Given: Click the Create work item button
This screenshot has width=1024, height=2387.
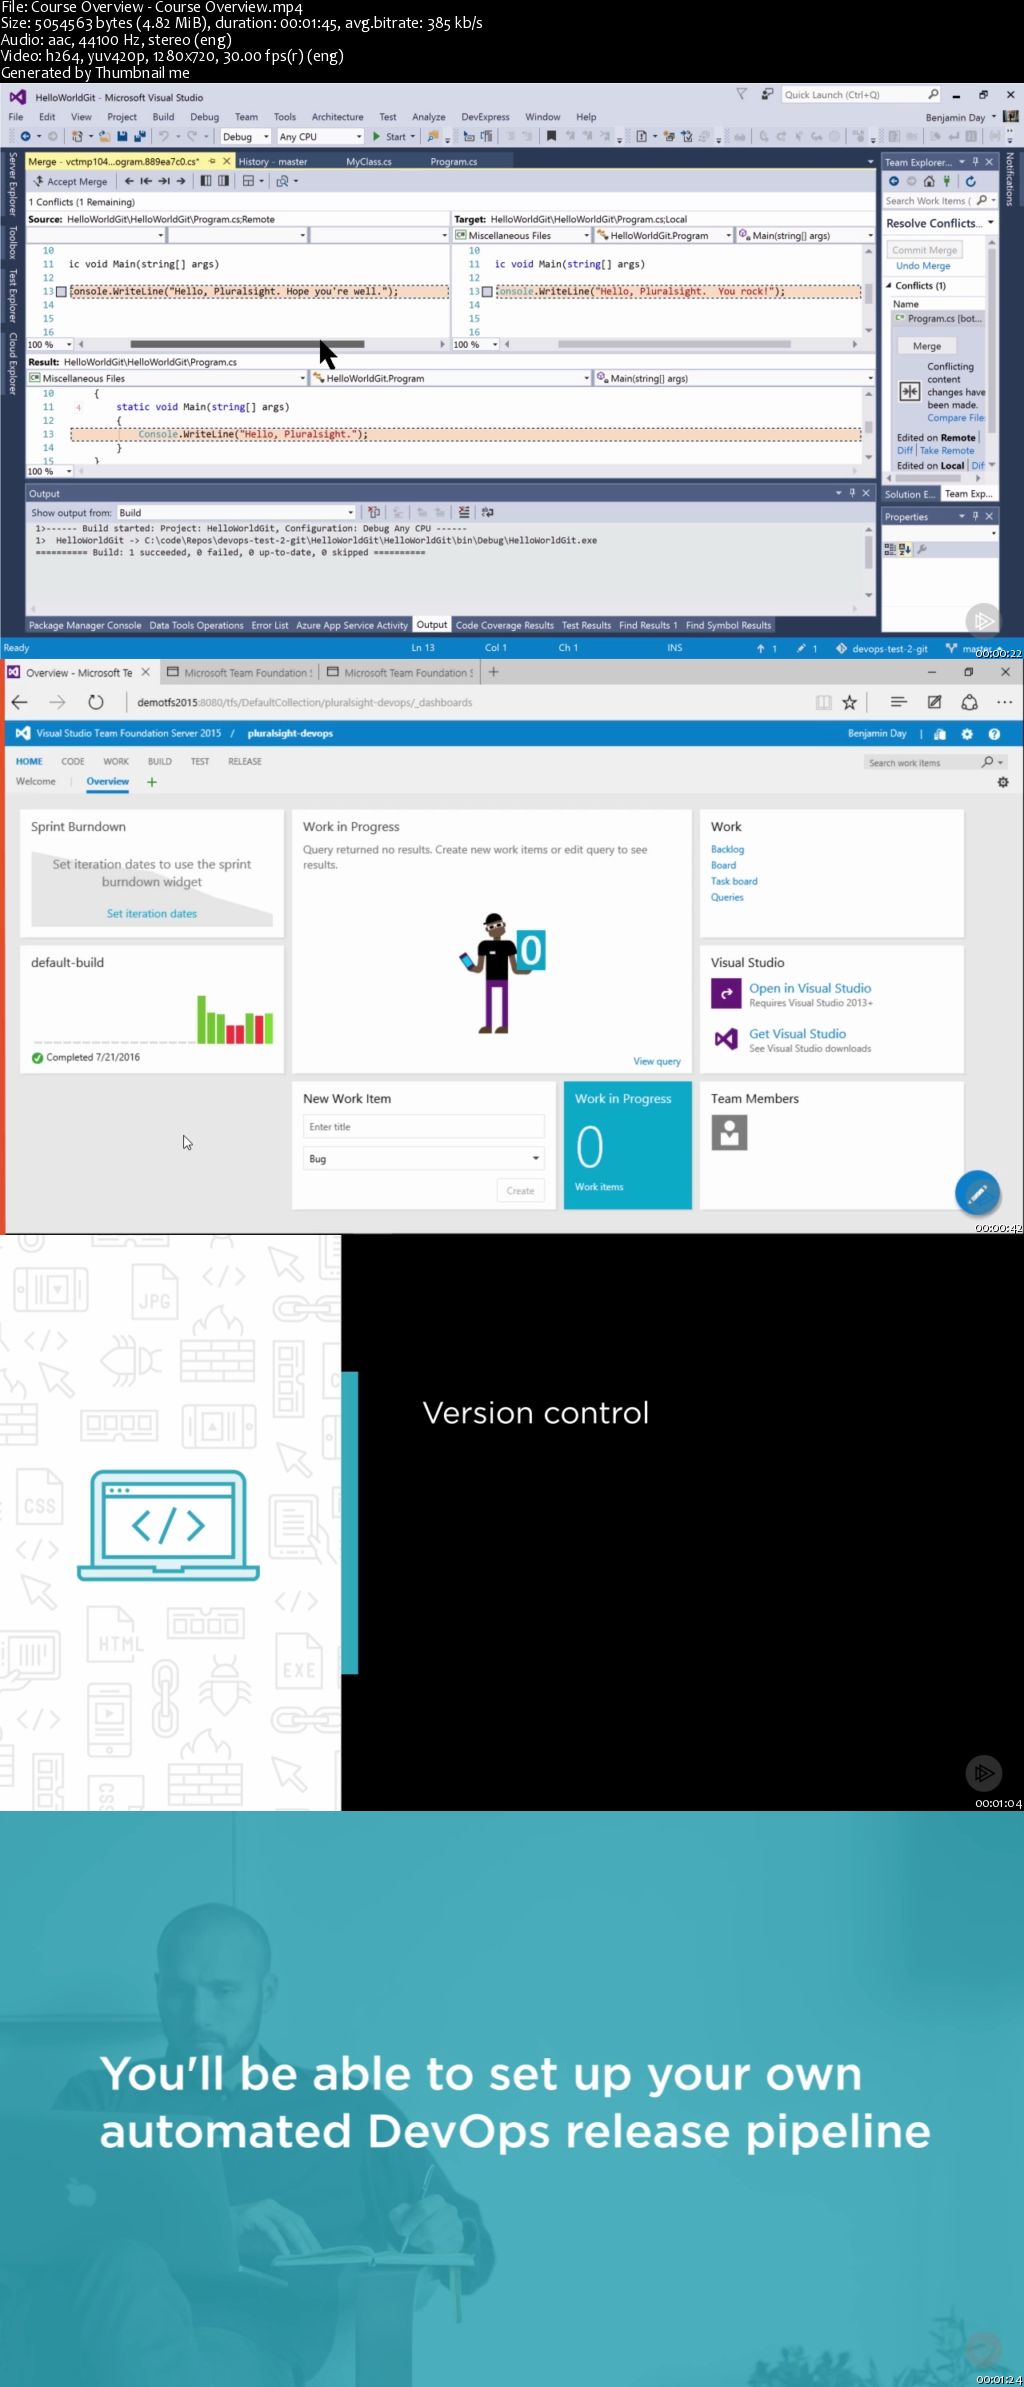Looking at the screenshot, I should [520, 1190].
